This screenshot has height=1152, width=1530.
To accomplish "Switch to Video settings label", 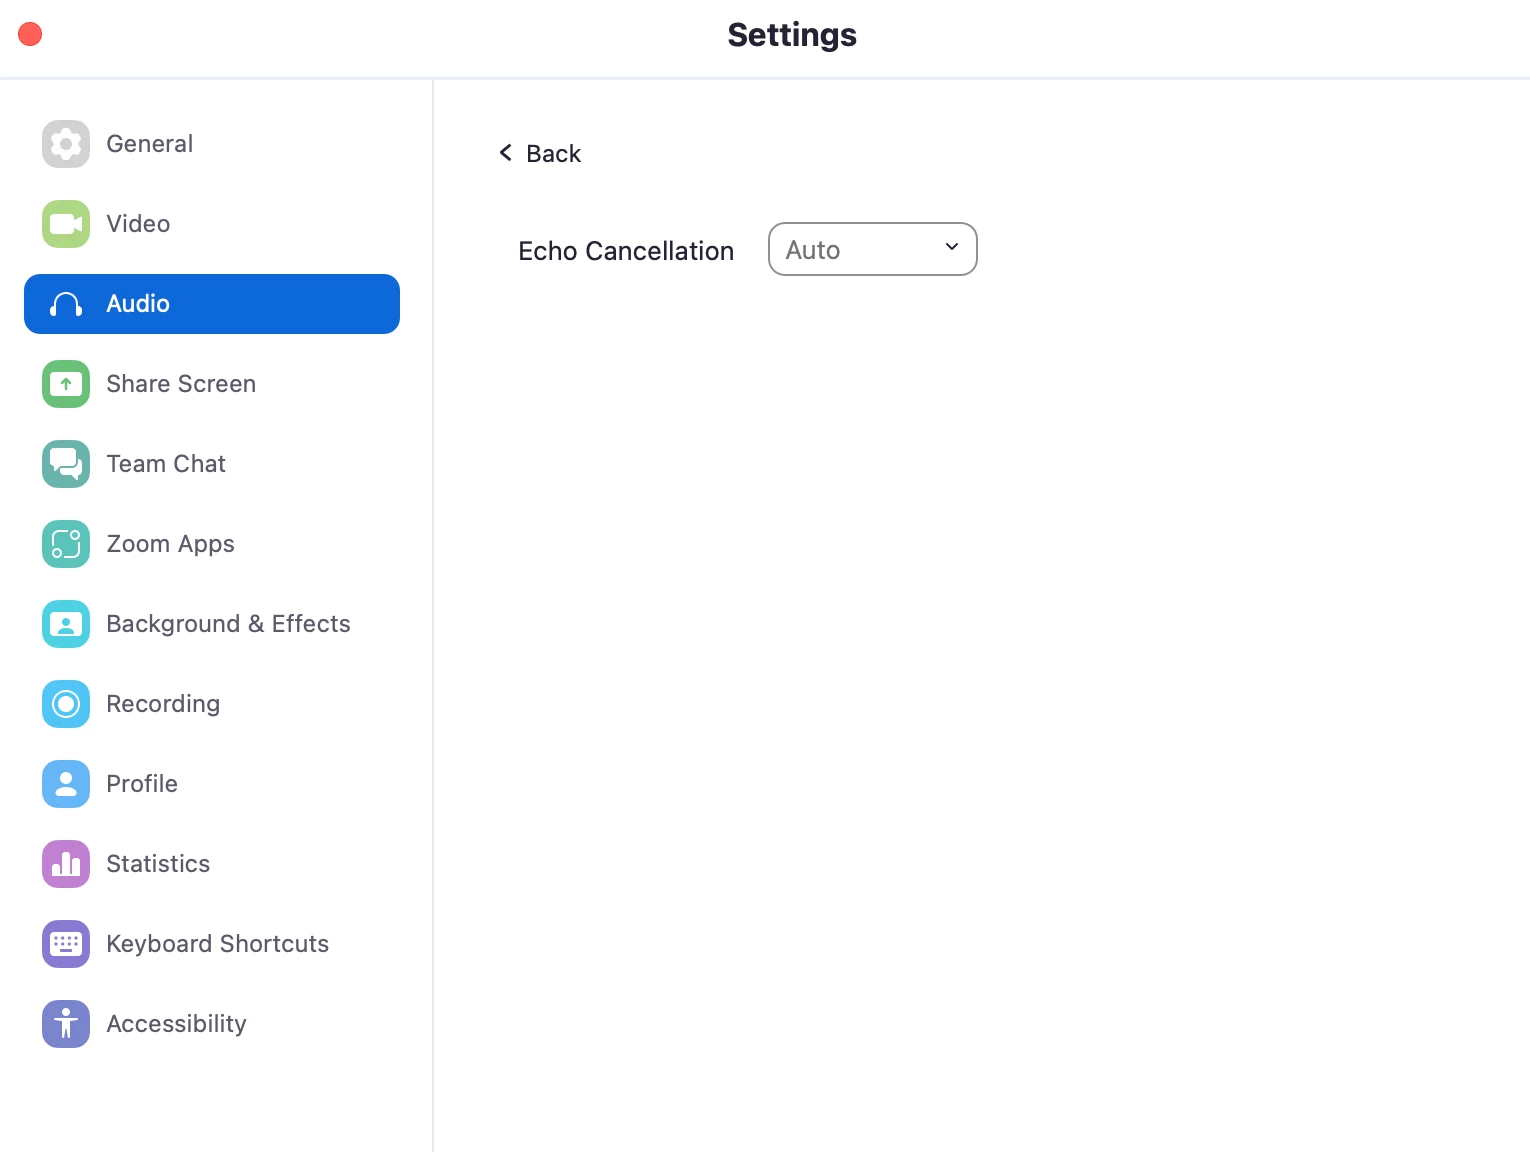I will (x=138, y=224).
